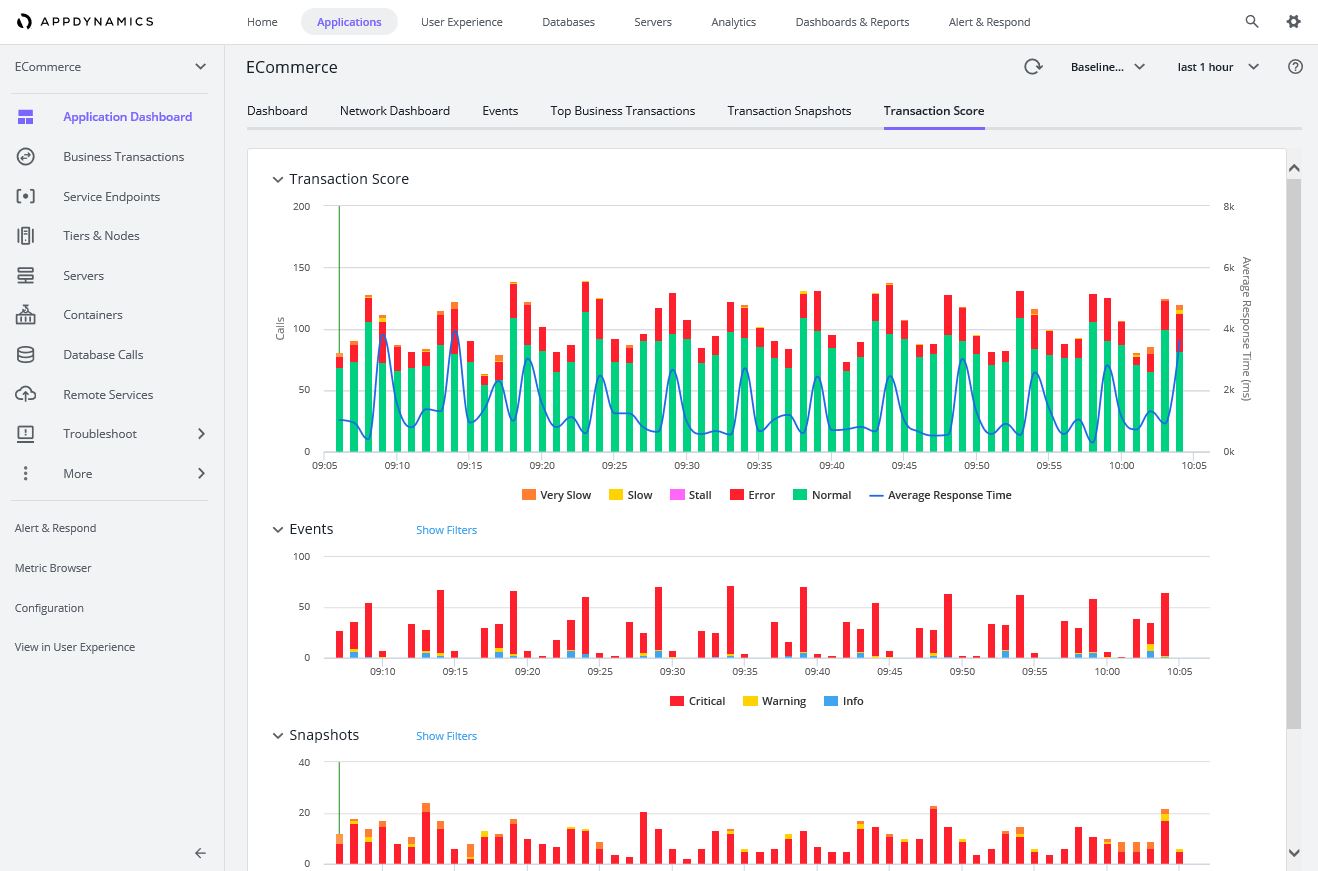1318x871 pixels.
Task: Open the Alert & Respond top menu
Action: tap(989, 22)
